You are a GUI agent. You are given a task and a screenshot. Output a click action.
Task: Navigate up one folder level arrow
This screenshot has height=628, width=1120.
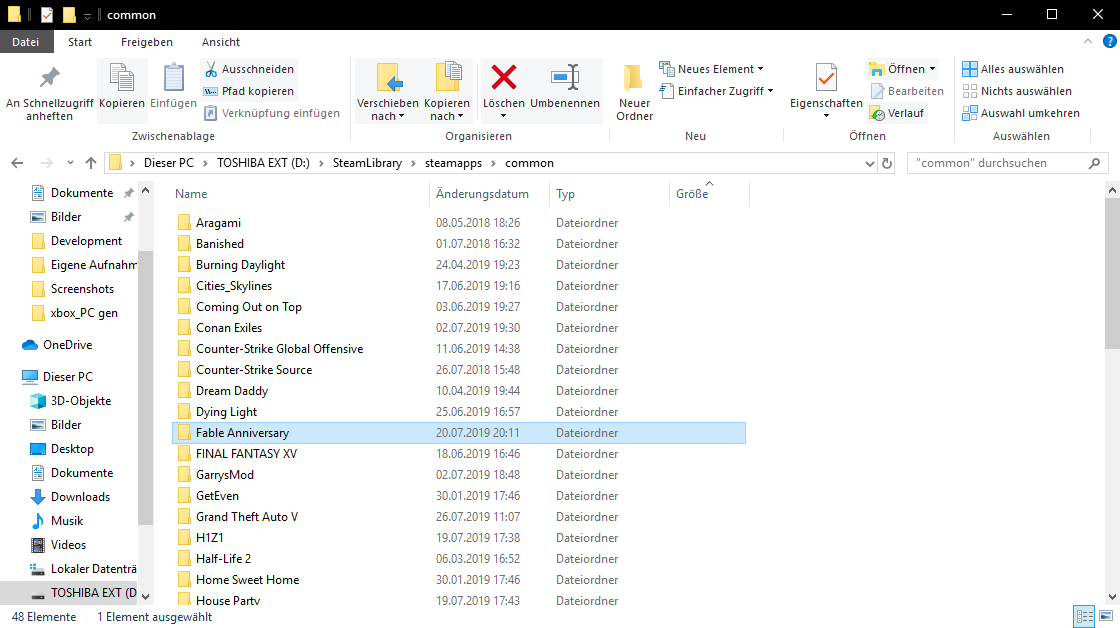click(91, 163)
